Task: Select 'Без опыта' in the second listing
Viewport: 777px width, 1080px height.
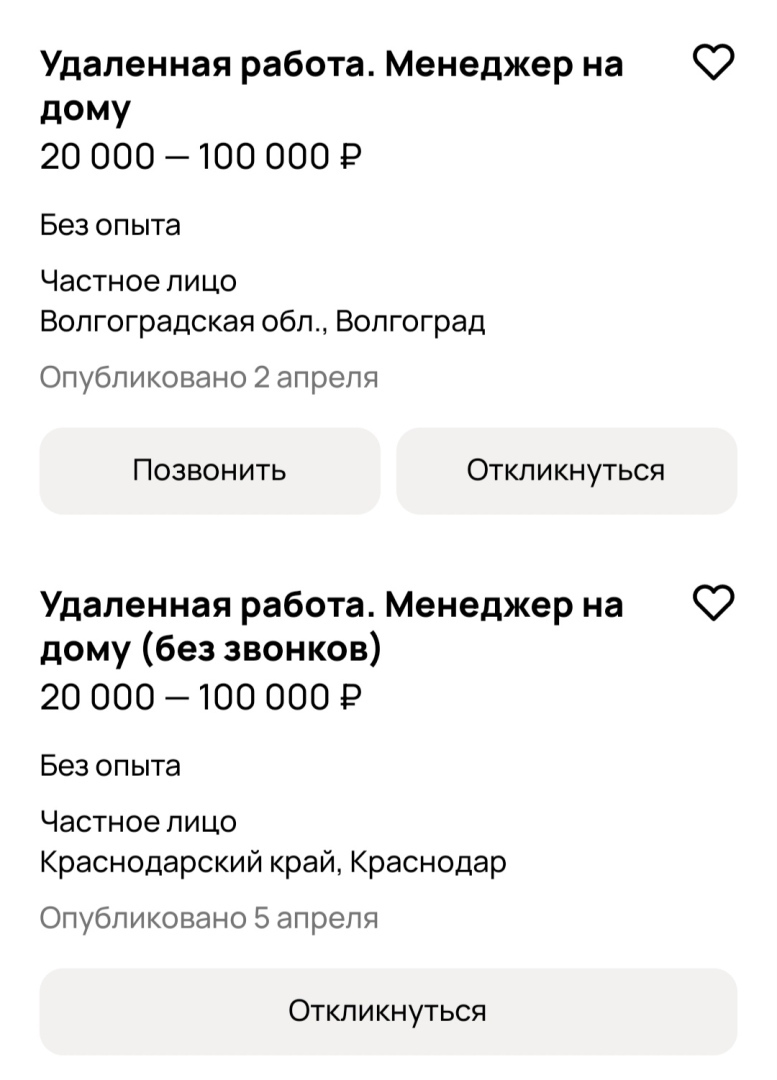Action: click(x=110, y=766)
